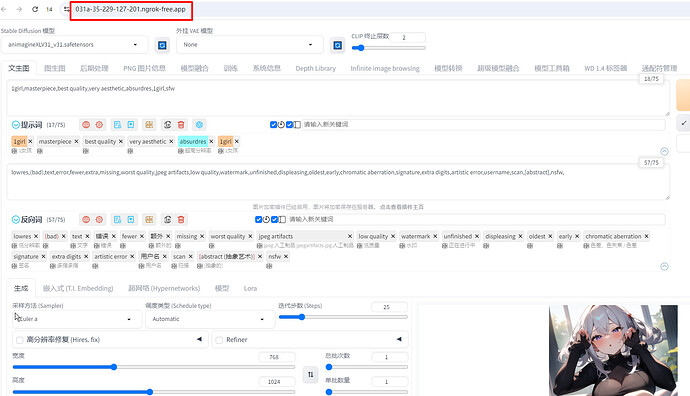Collapse the 反向词 negative prompt section

(15, 219)
